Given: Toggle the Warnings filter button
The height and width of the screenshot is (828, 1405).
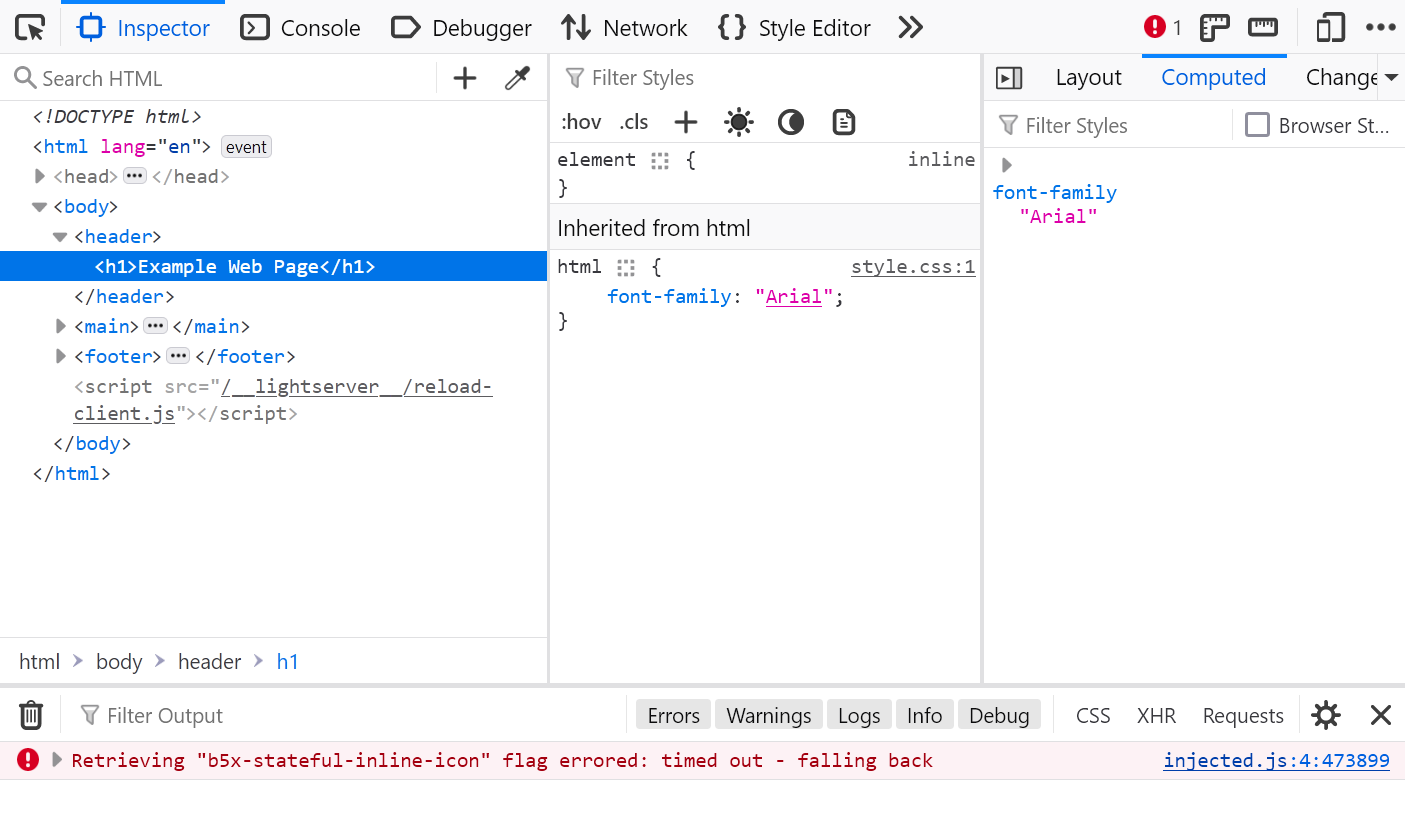Looking at the screenshot, I should pyautogui.click(x=768, y=715).
